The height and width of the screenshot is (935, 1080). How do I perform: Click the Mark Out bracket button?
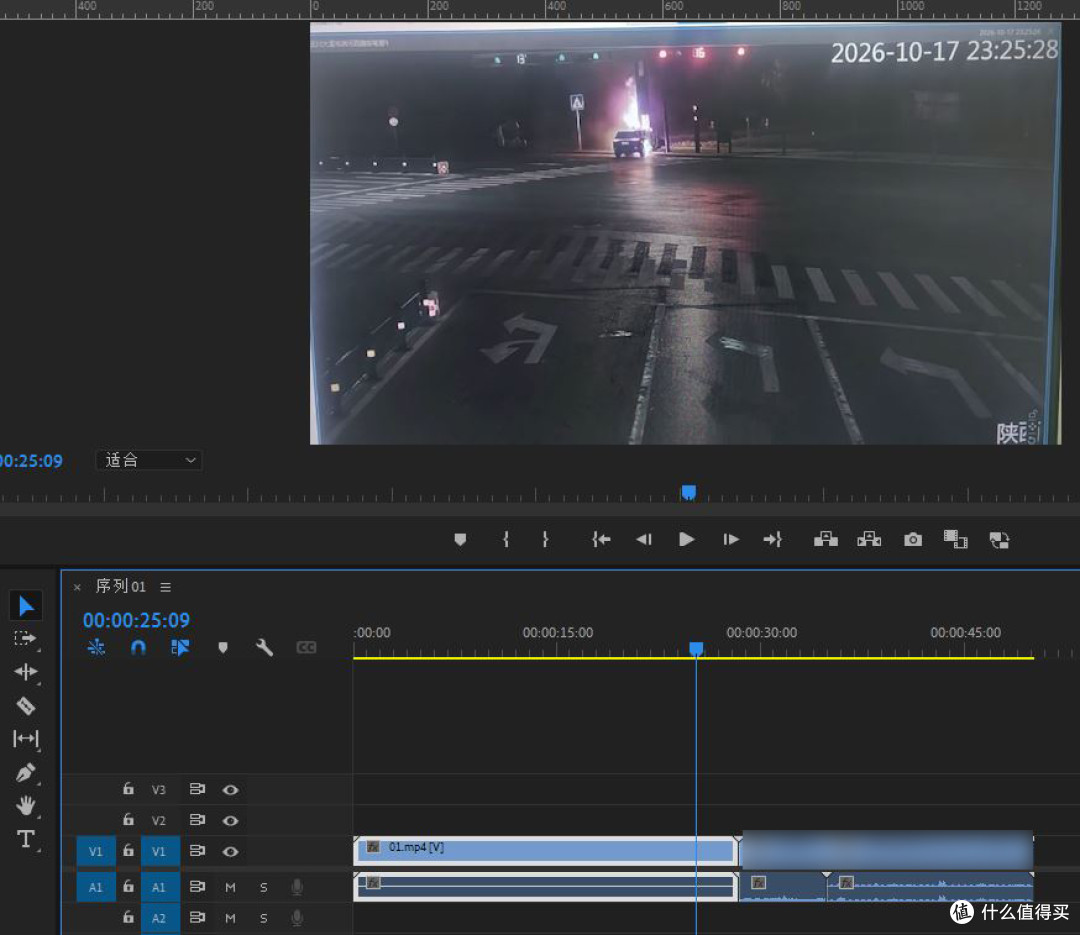(x=546, y=540)
